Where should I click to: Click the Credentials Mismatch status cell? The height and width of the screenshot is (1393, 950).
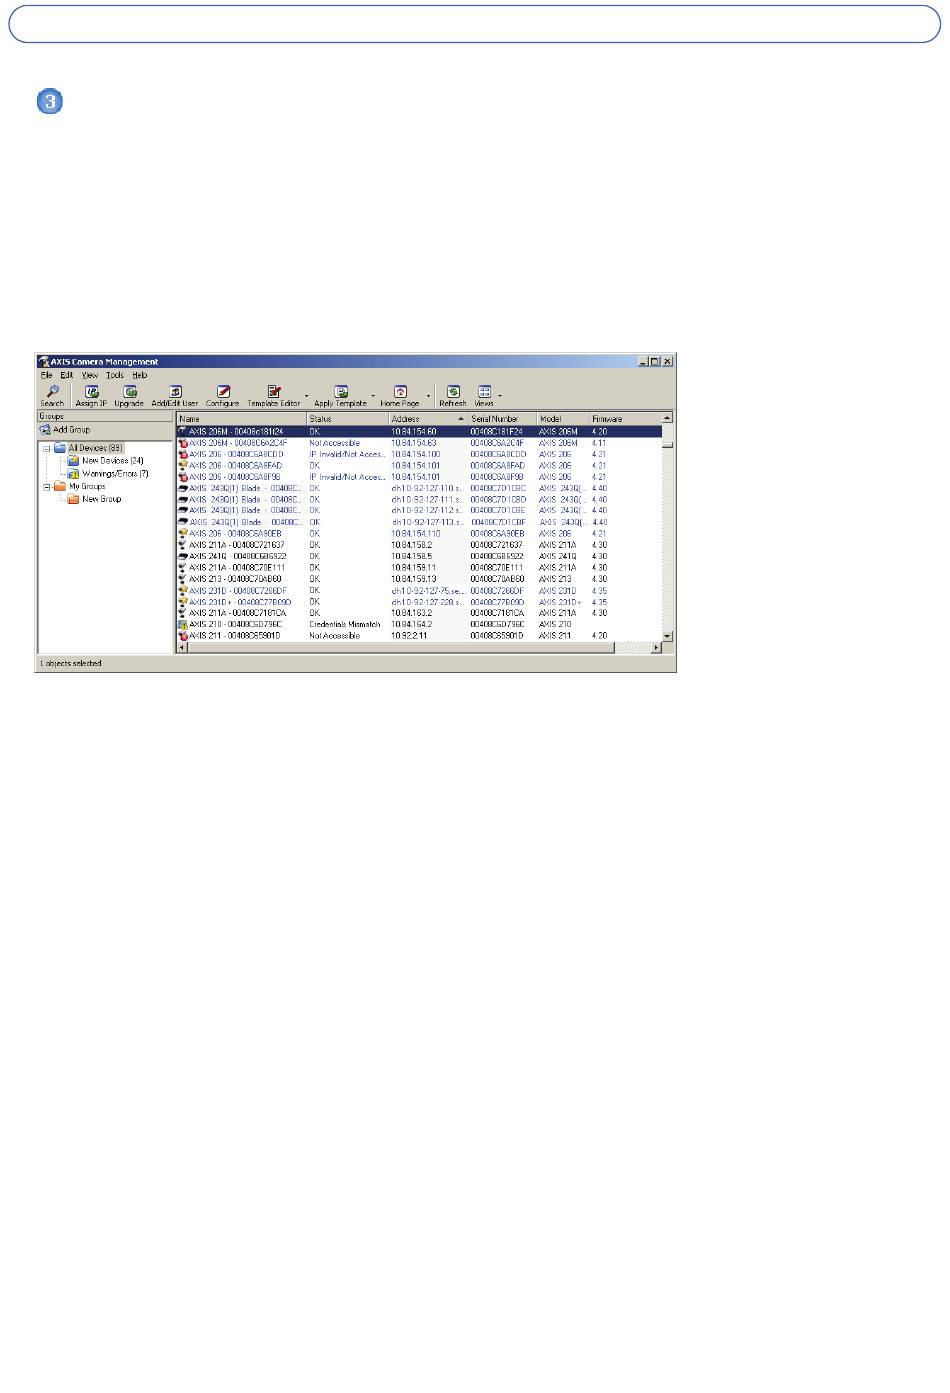tap(345, 624)
